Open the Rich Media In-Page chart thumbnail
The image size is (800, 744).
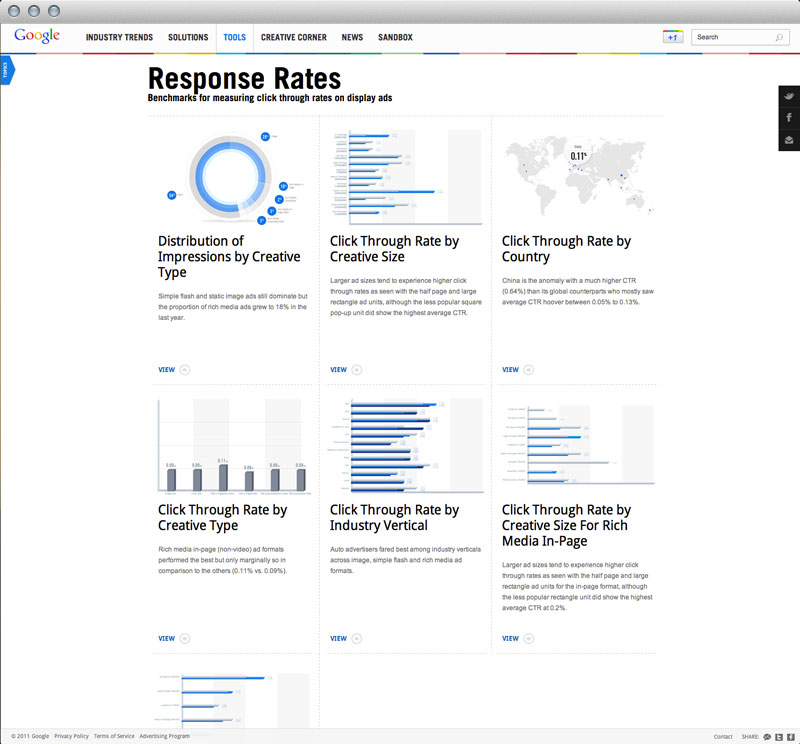click(579, 445)
